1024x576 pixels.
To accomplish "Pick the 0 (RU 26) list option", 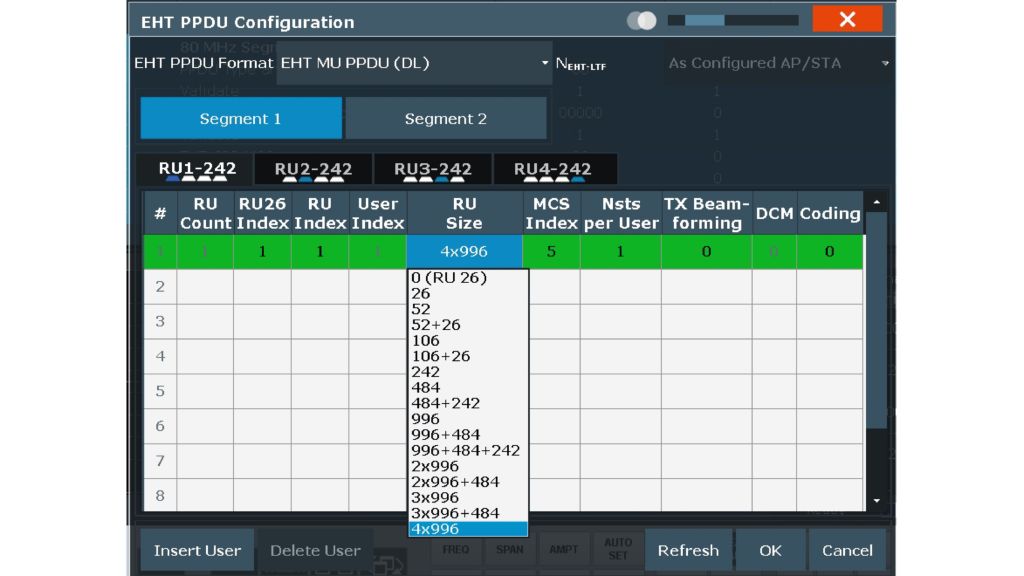I will click(448, 278).
